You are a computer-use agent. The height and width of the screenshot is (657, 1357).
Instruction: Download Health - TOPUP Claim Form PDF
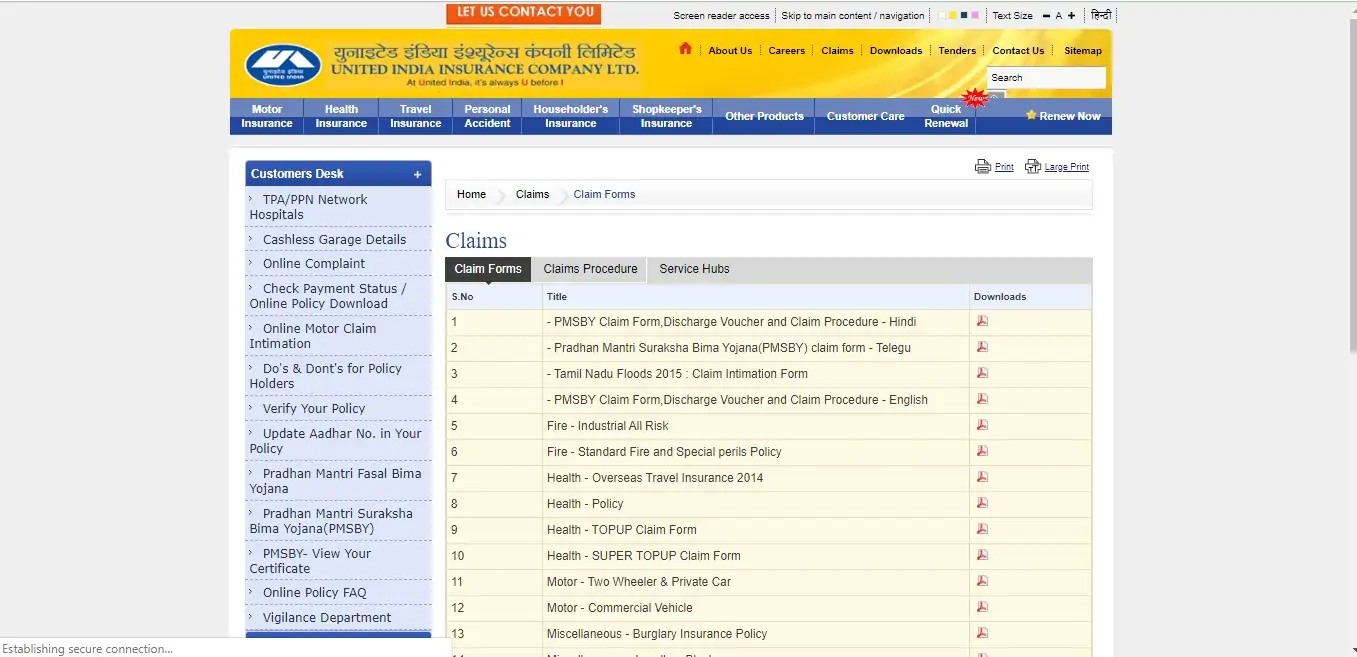click(982, 529)
